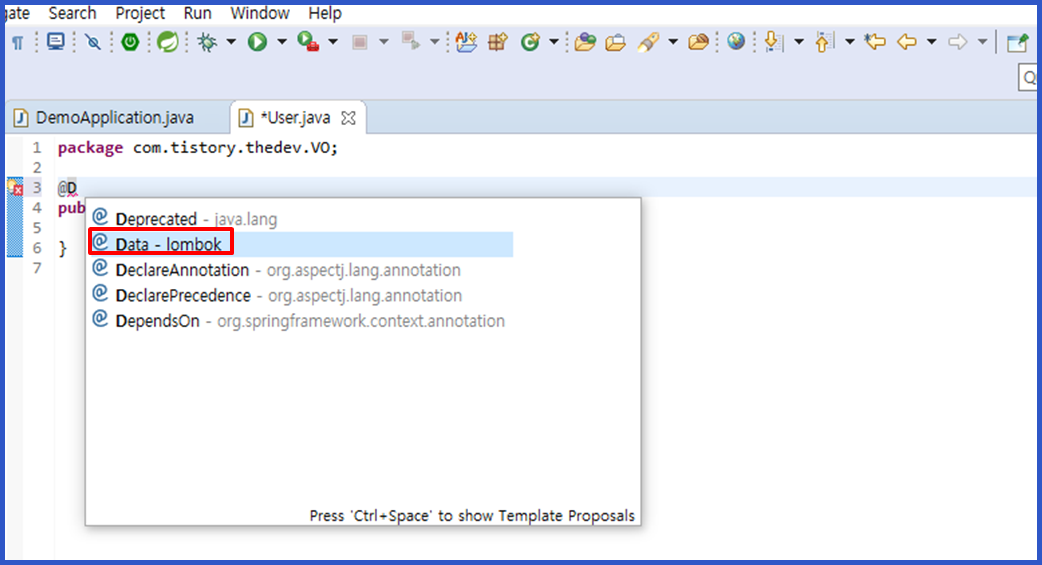Click the Open Console monitor icon
Image resolution: width=1042 pixels, height=565 pixels.
pos(56,42)
